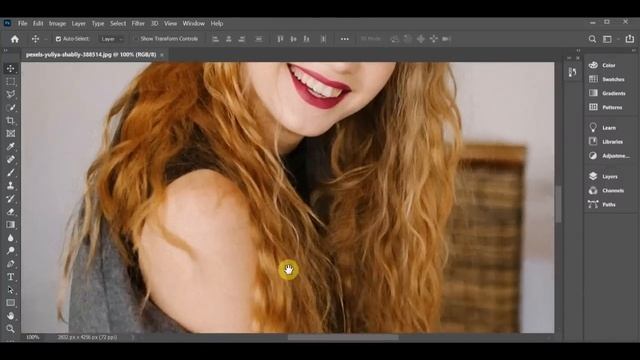
Task: Open the Window menu
Action: pos(194,24)
